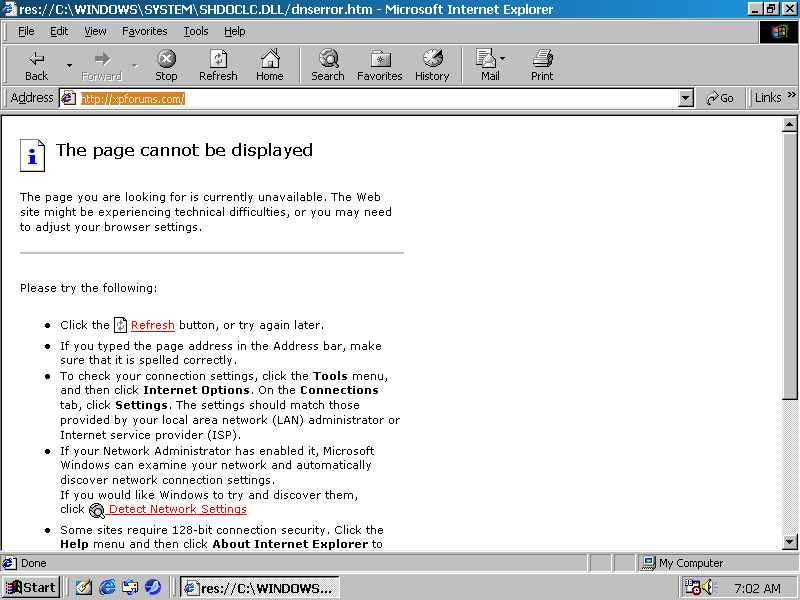800x600 pixels.
Task: Click the blue sphere icon in Quick Launch
Action: point(153,587)
